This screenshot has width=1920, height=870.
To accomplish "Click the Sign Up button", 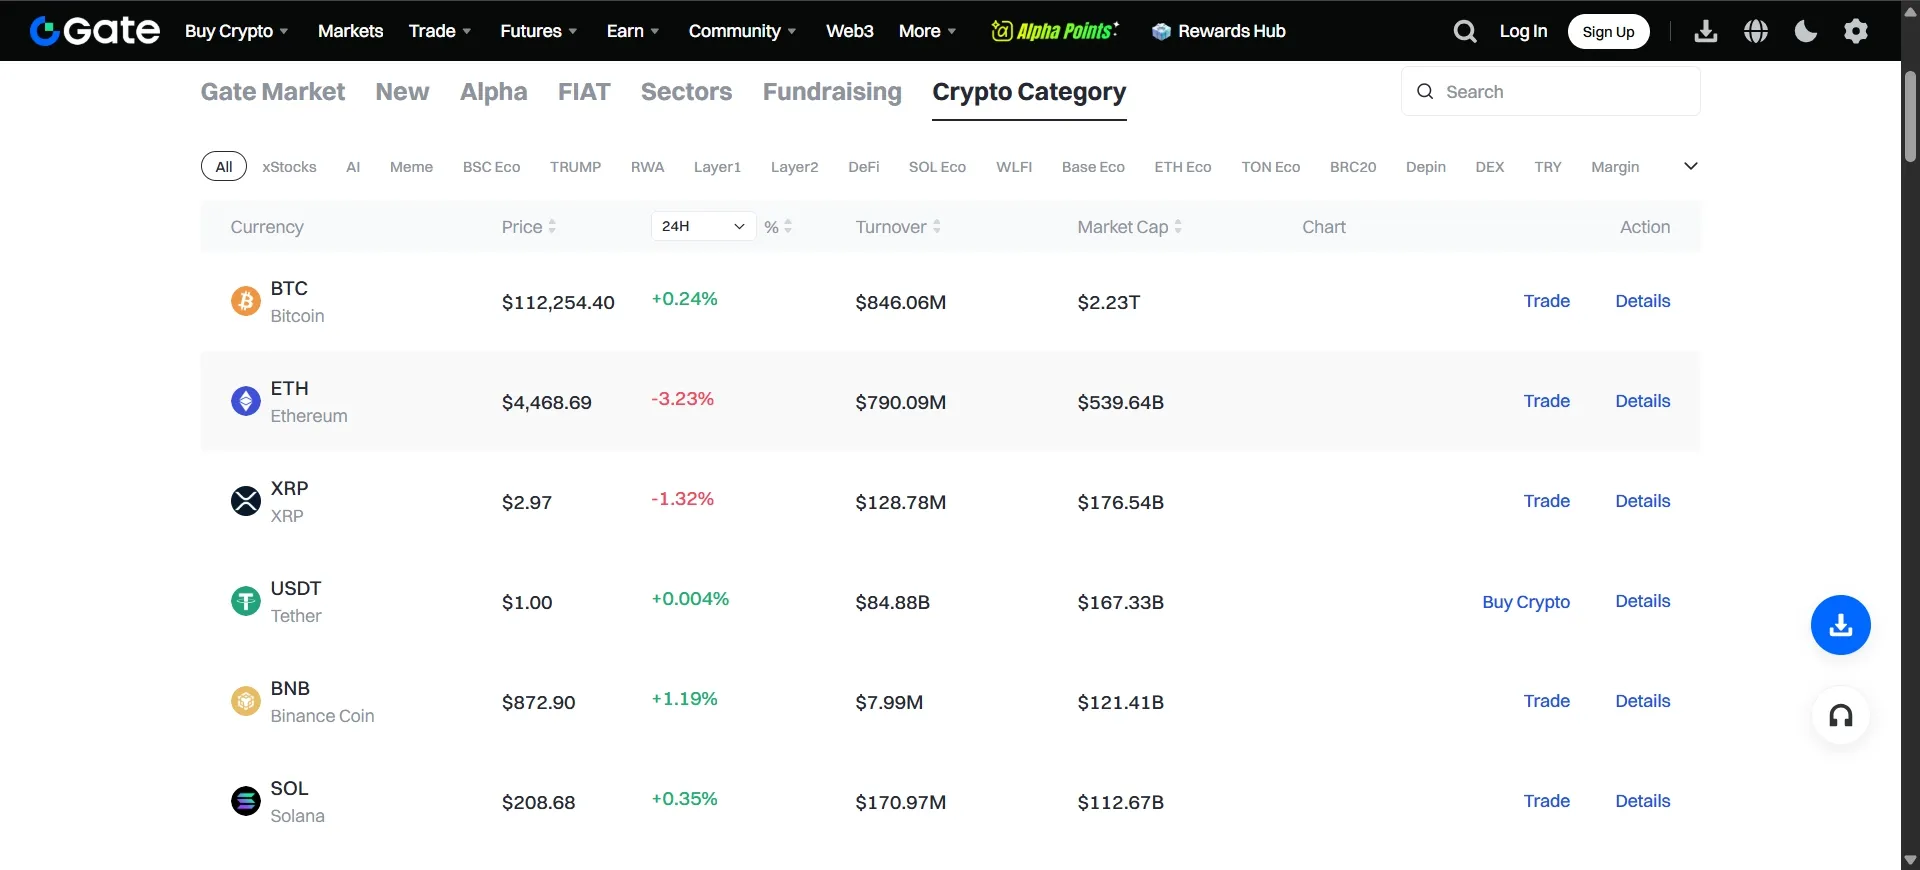I will click(1608, 31).
